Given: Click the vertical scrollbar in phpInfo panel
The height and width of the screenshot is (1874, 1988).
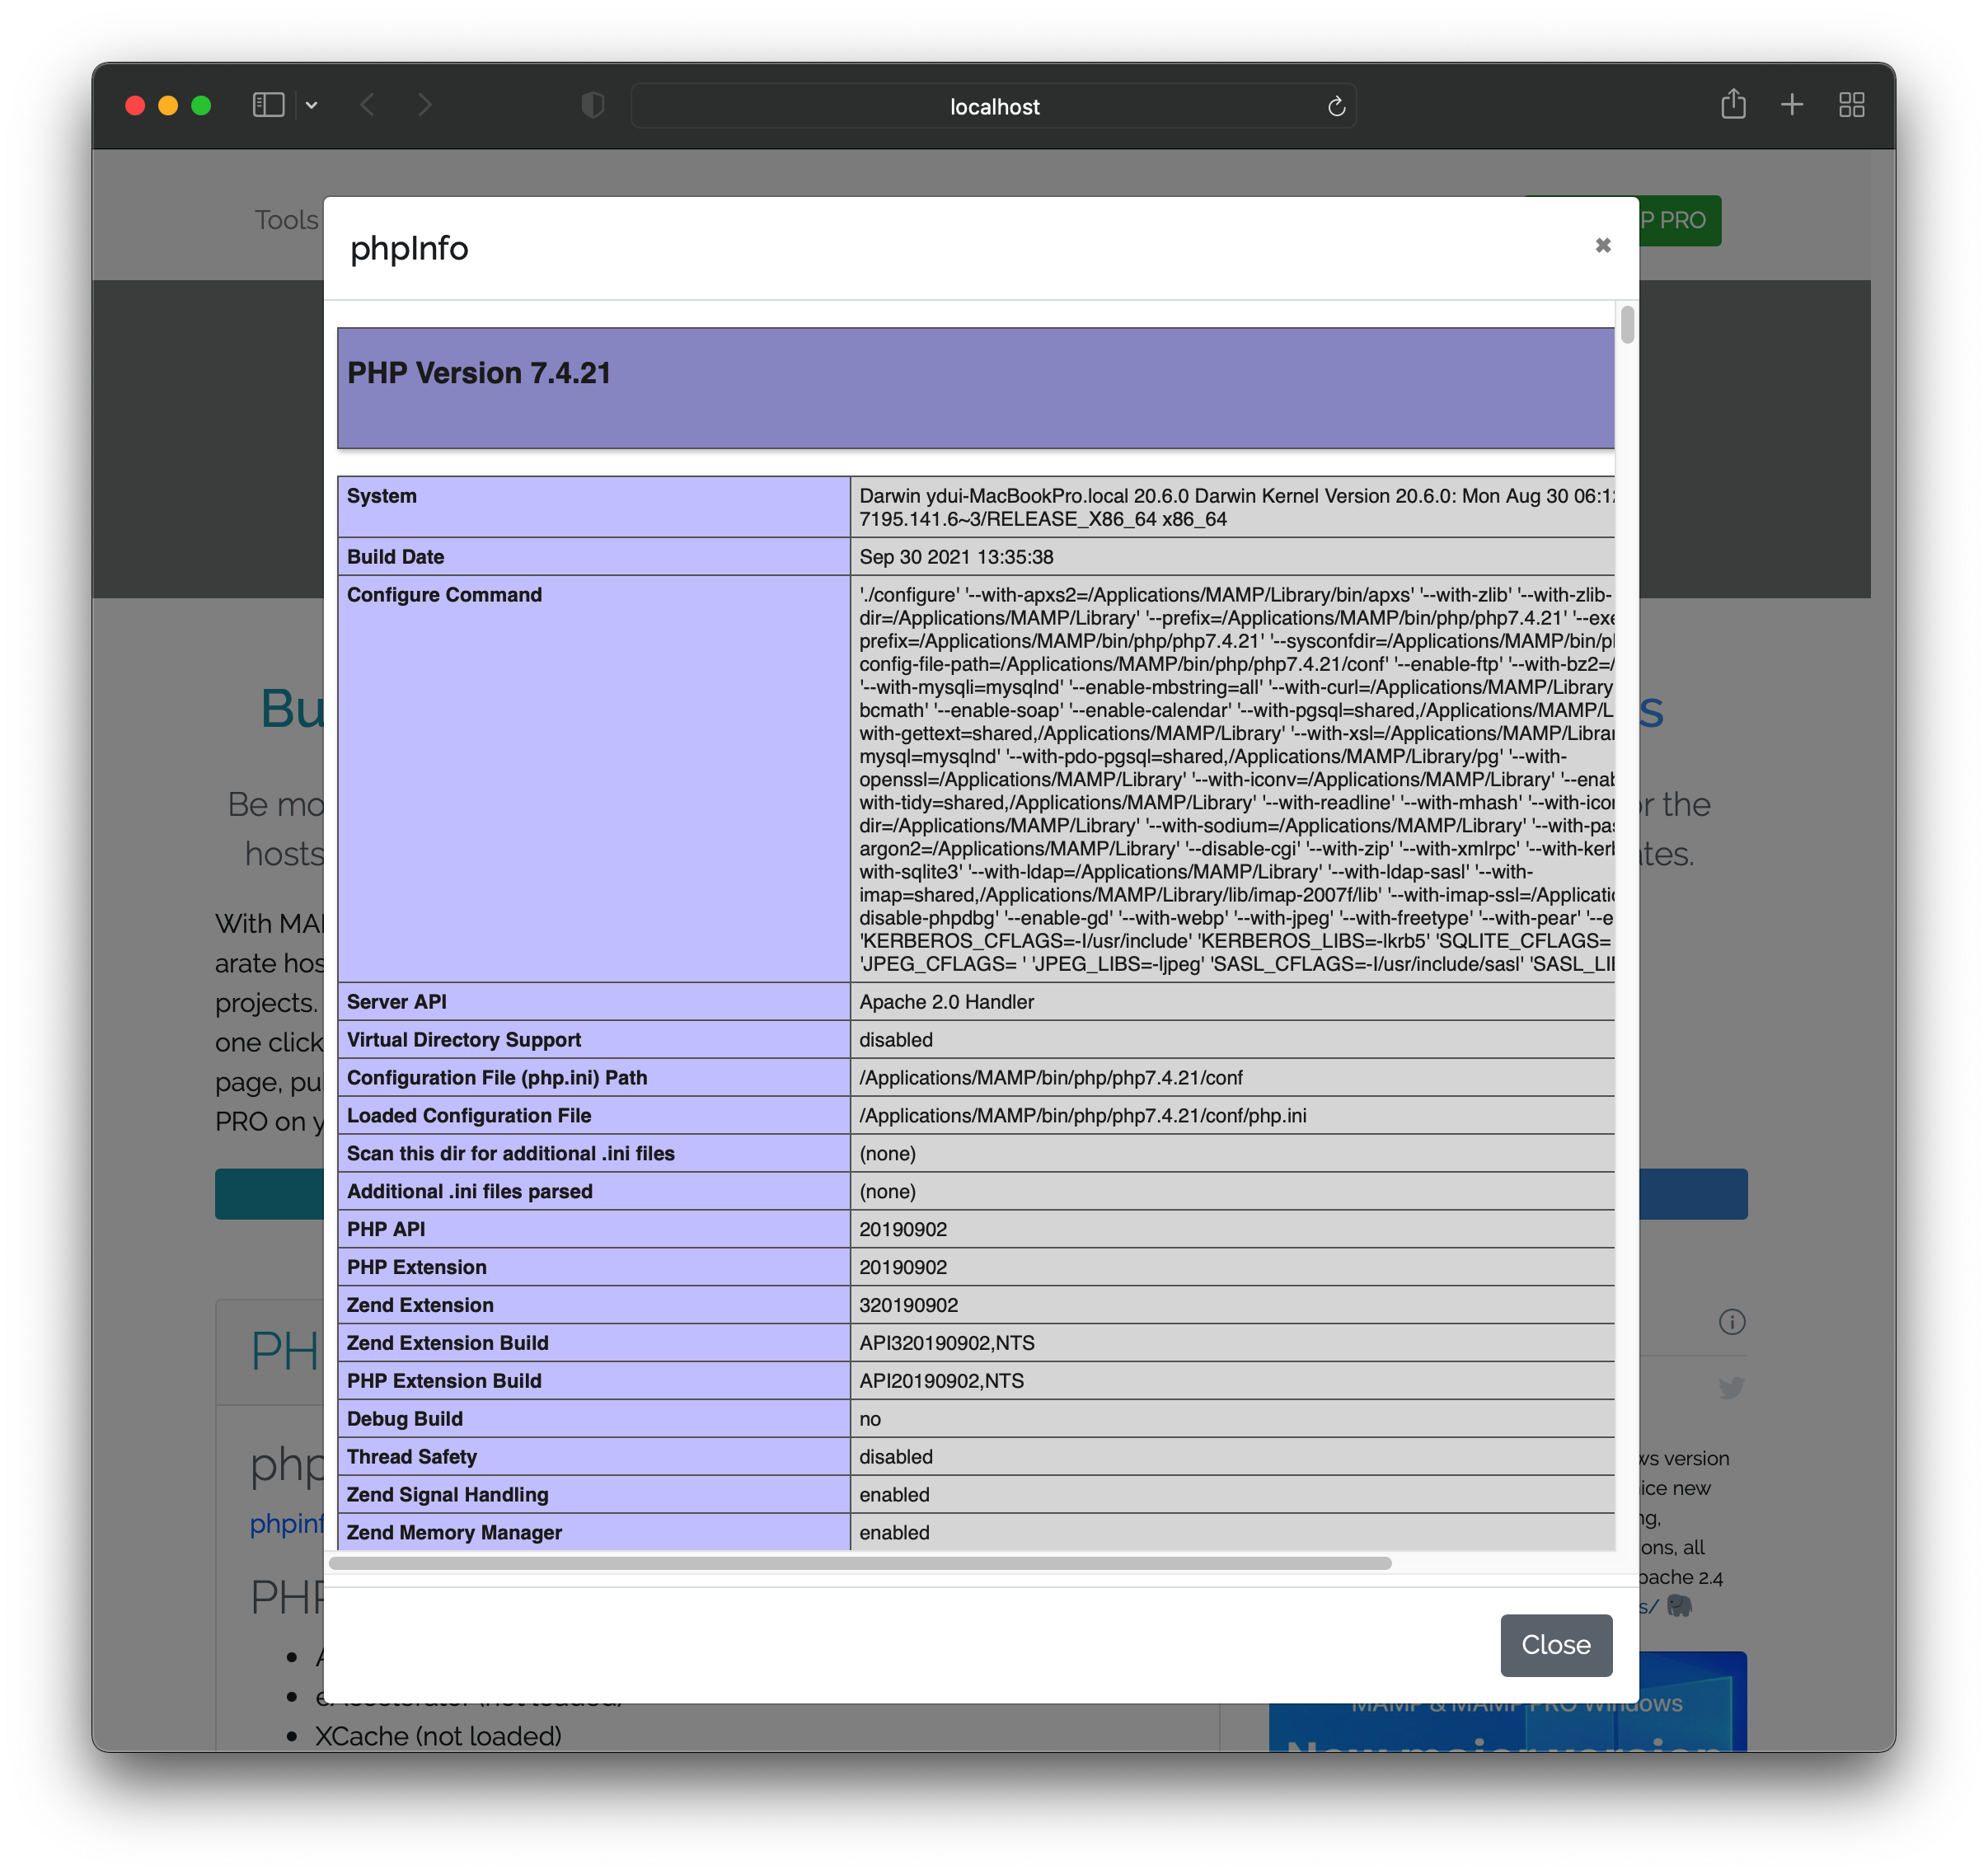Looking at the screenshot, I should click(1627, 326).
